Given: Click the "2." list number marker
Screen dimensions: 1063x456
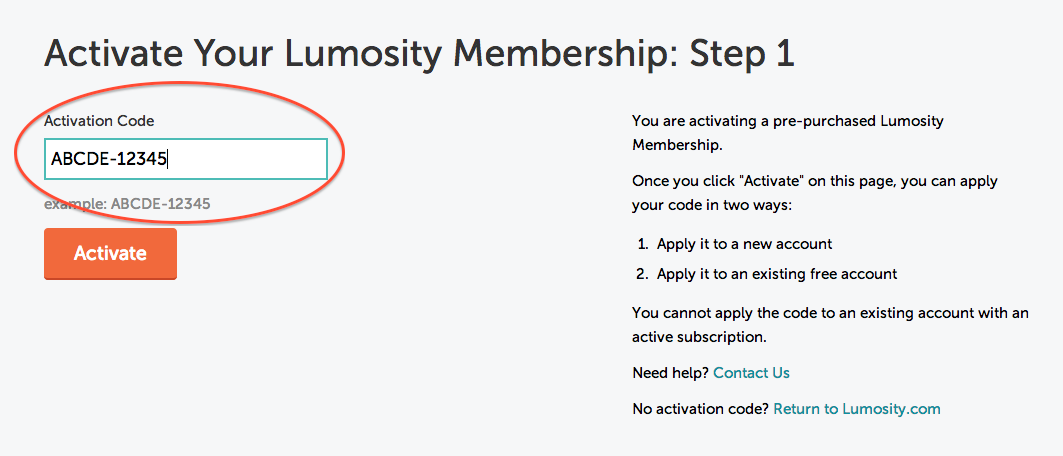Looking at the screenshot, I should click(643, 274).
